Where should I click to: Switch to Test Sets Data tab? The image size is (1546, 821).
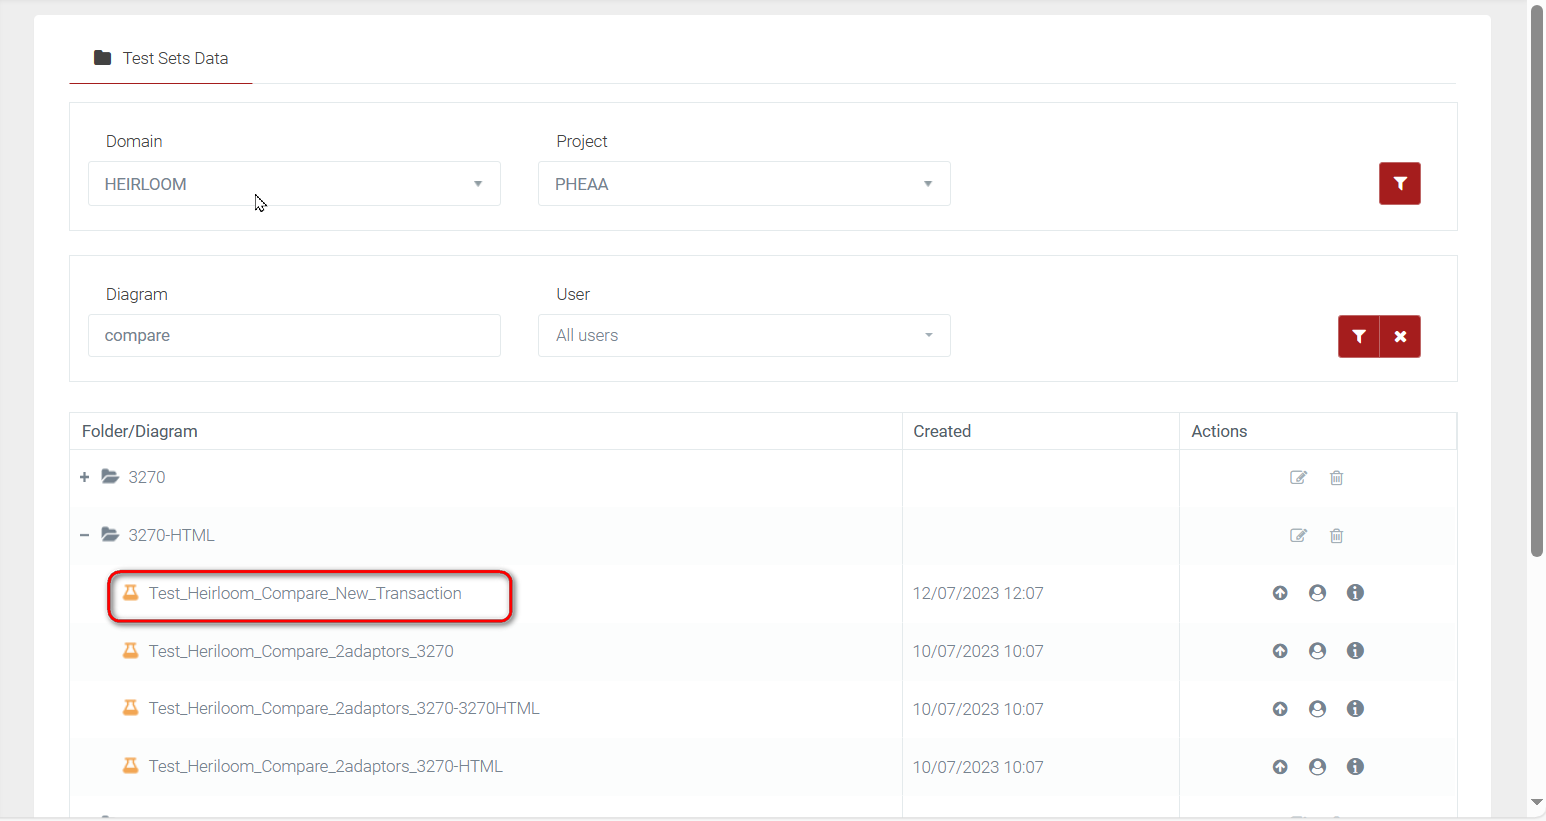point(161,58)
